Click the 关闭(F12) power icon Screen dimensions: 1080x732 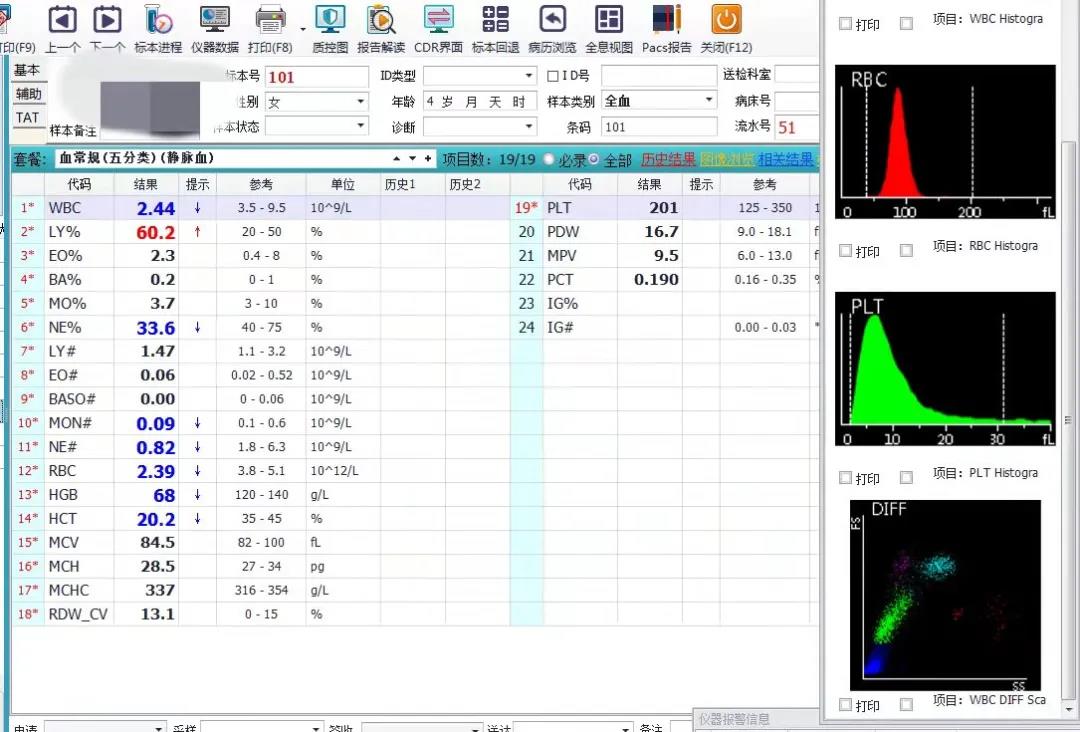[x=726, y=21]
